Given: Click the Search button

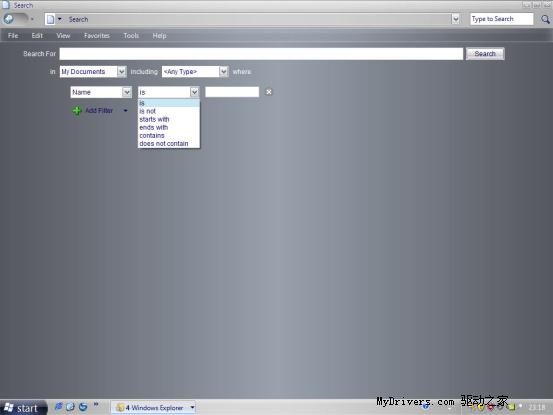Looking at the screenshot, I should pyautogui.click(x=485, y=54).
